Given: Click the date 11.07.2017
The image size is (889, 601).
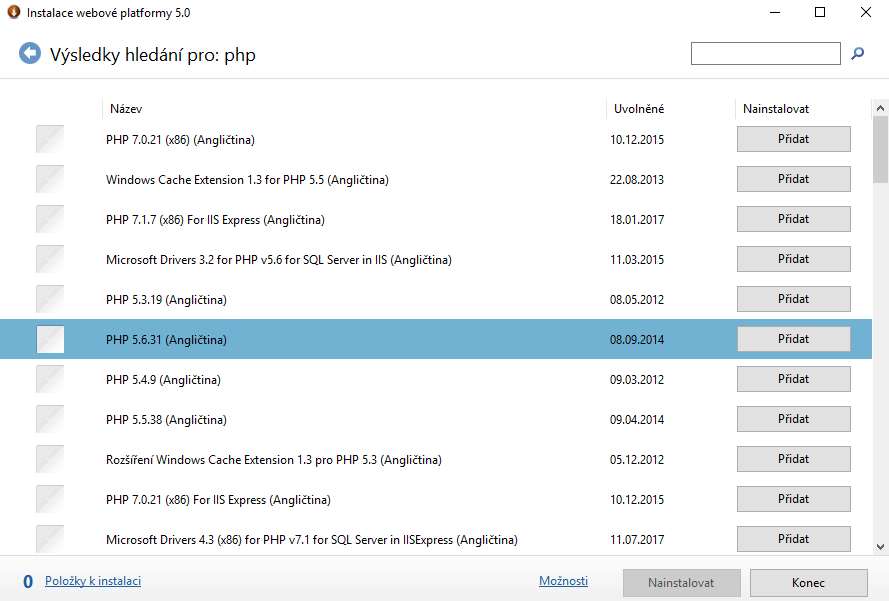Looking at the screenshot, I should tap(637, 540).
